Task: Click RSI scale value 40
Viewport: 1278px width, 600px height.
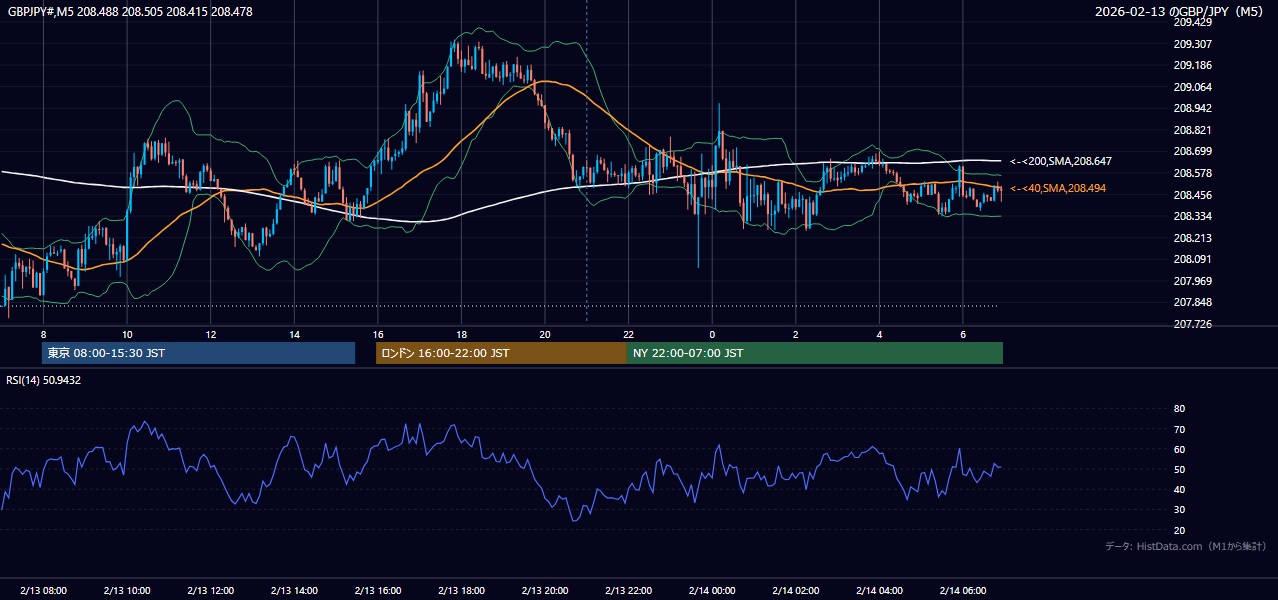Action: point(1179,489)
